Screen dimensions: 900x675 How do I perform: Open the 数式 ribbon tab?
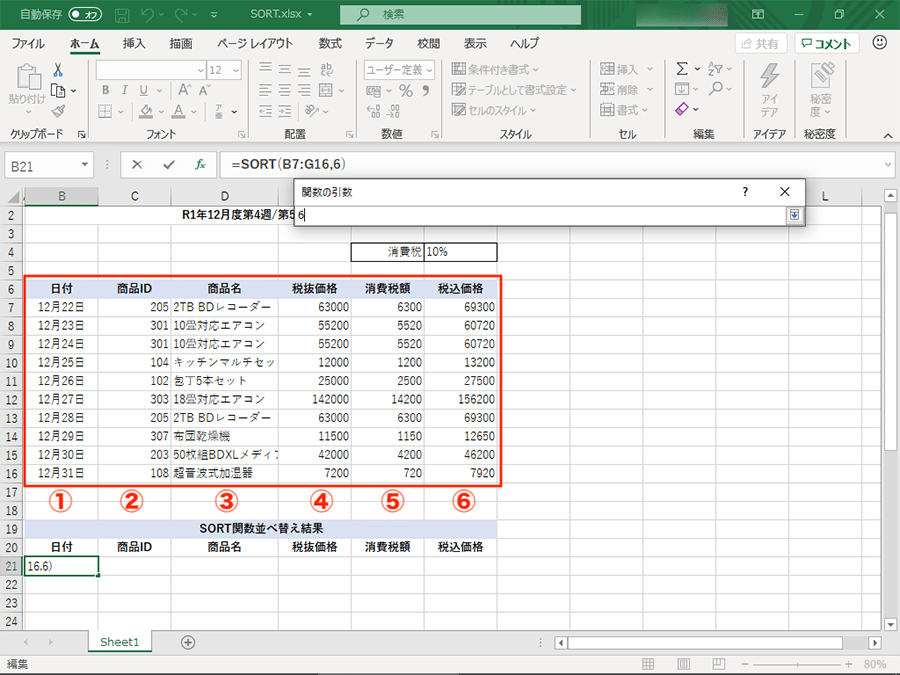click(x=330, y=44)
